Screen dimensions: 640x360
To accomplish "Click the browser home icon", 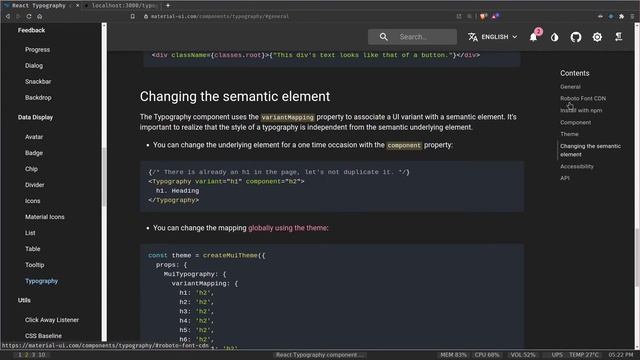I will tap(40, 16).
